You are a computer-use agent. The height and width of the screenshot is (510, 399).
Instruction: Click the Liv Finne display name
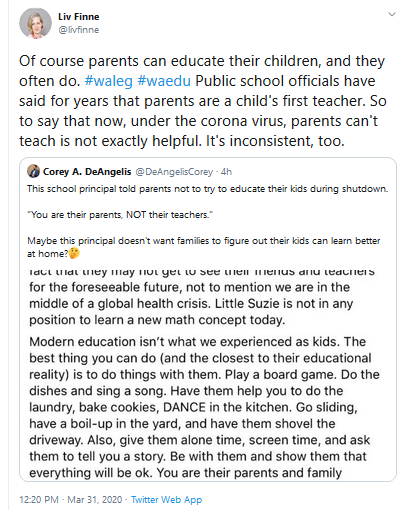click(79, 17)
